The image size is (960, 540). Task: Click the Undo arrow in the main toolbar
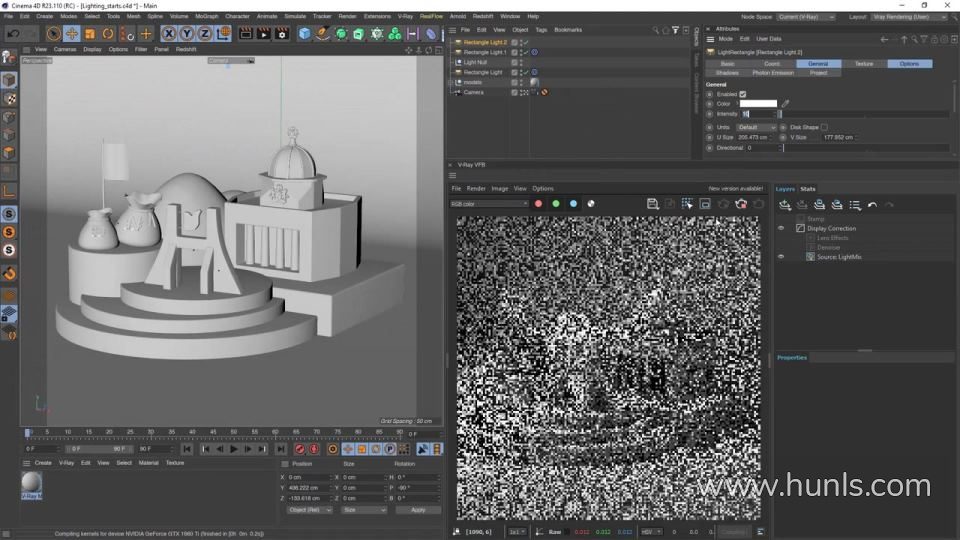coord(13,34)
